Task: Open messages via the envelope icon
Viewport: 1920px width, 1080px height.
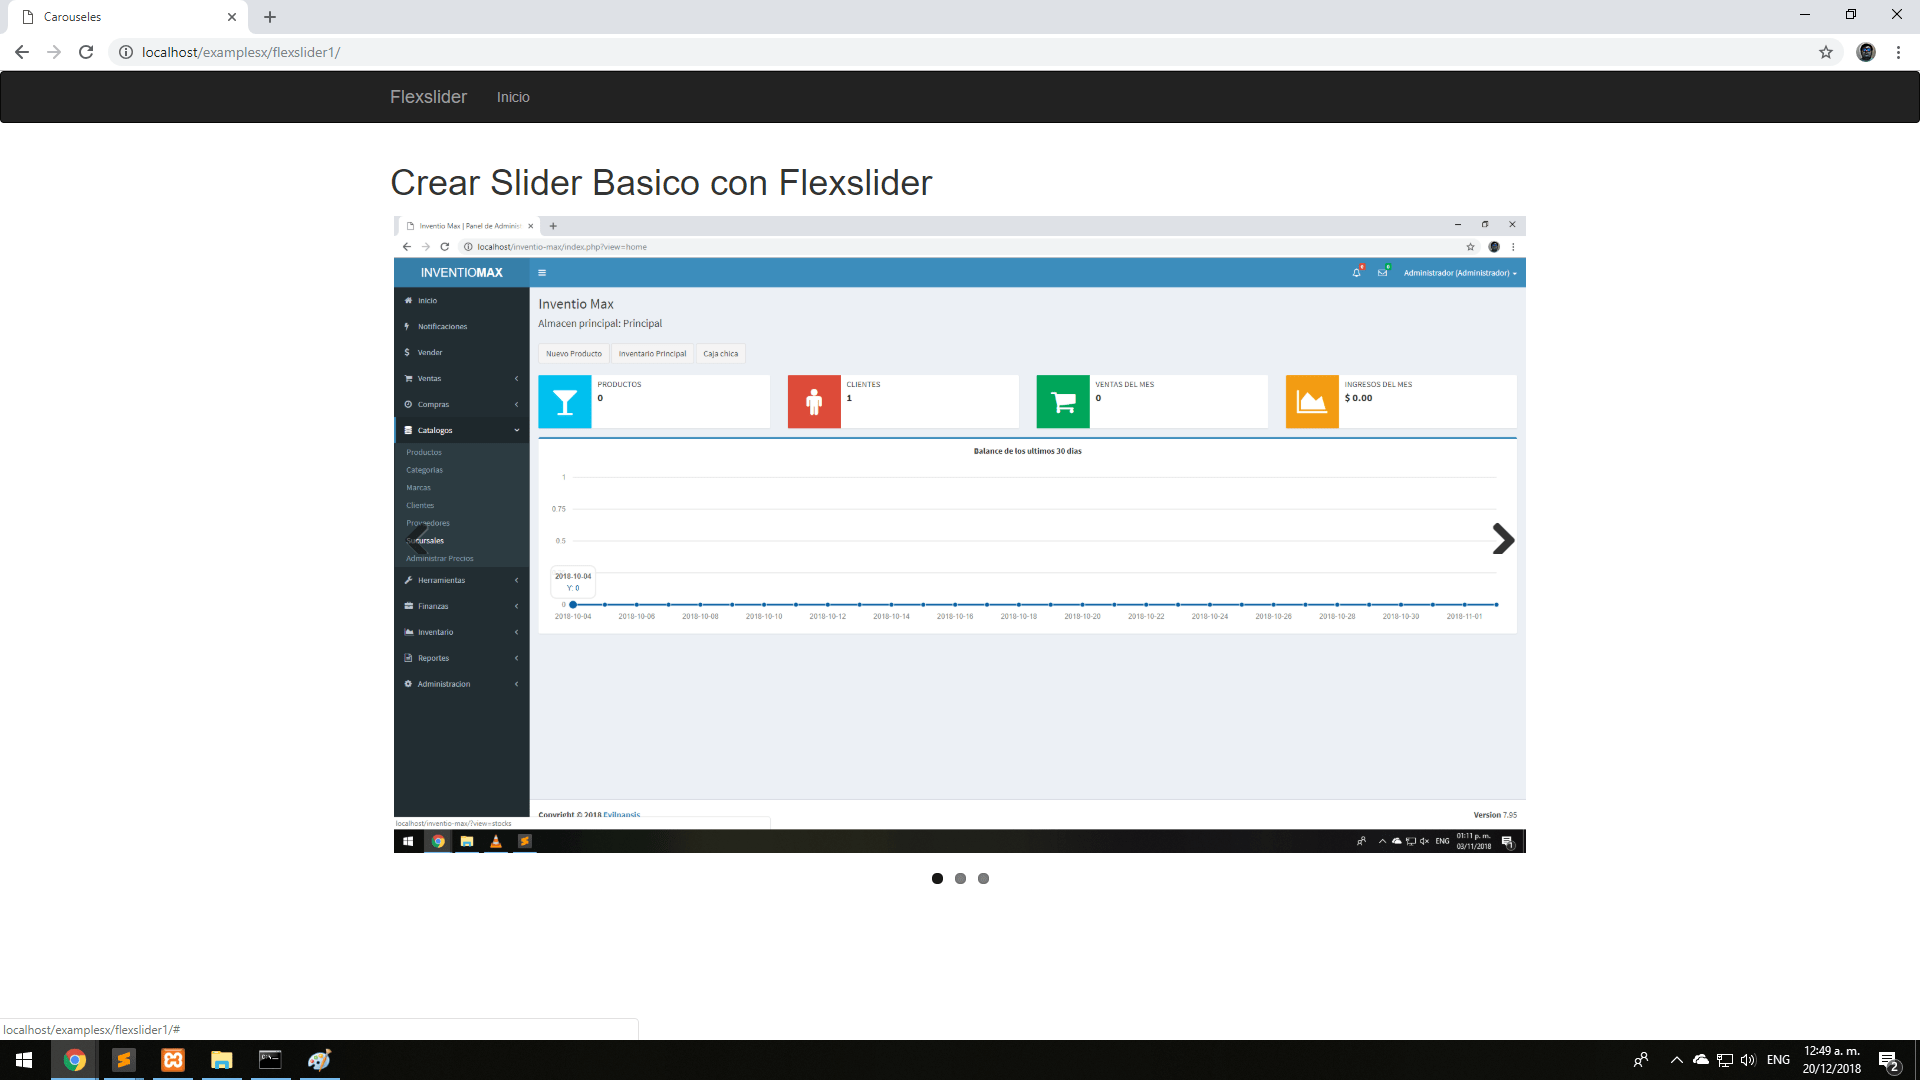Action: pyautogui.click(x=1383, y=272)
